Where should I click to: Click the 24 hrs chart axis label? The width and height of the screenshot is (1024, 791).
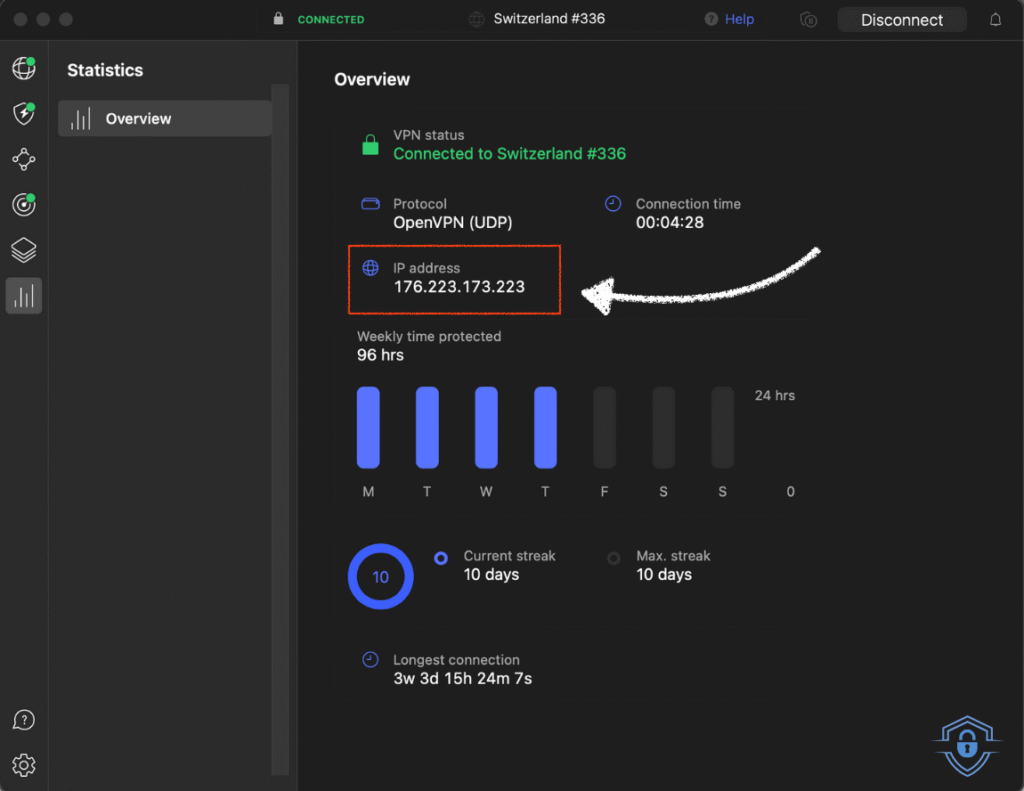[775, 395]
